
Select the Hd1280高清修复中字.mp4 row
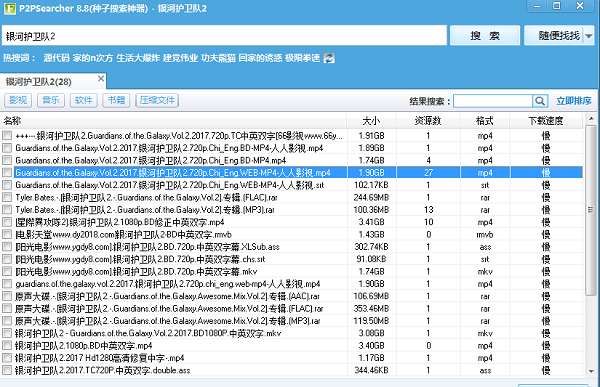click(291, 358)
